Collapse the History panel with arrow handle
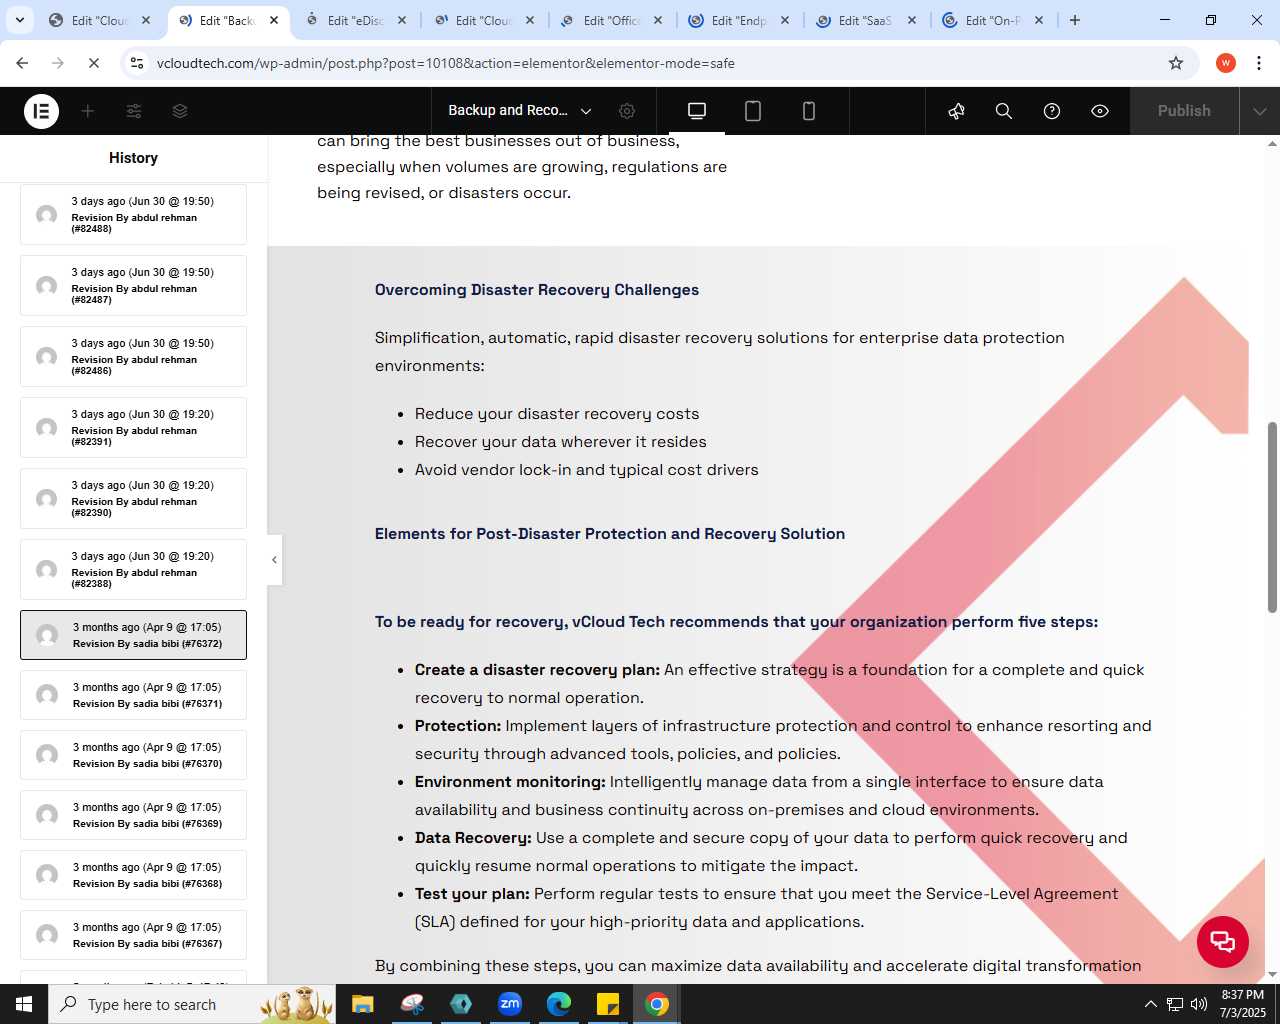1280x1024 pixels. click(274, 560)
